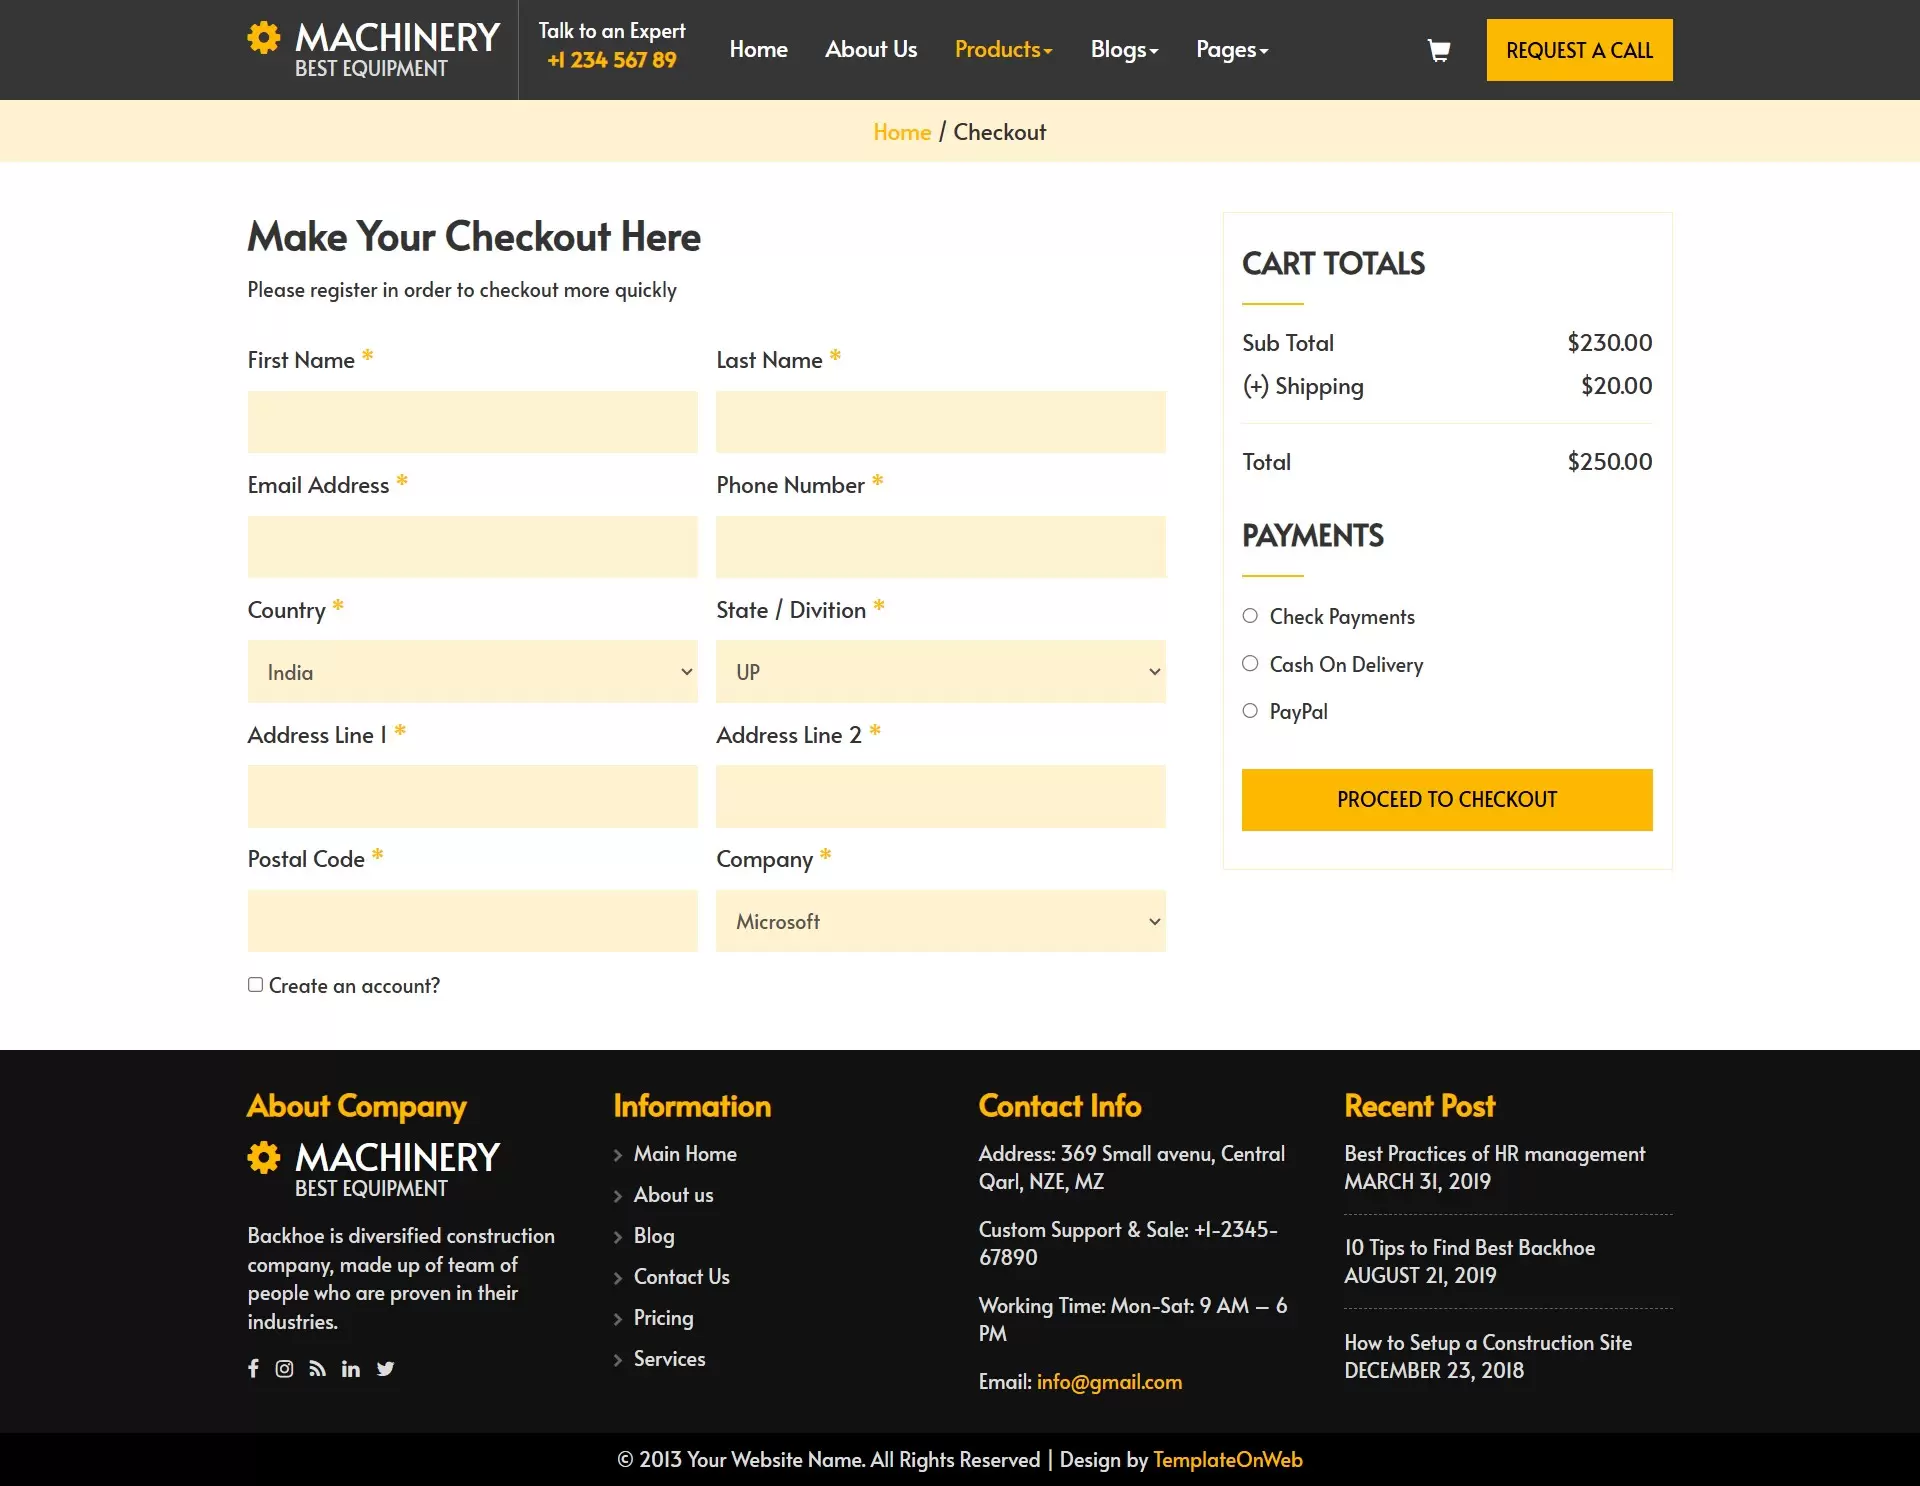Select the Check Payments radio option
This screenshot has height=1486, width=1920.
point(1250,616)
